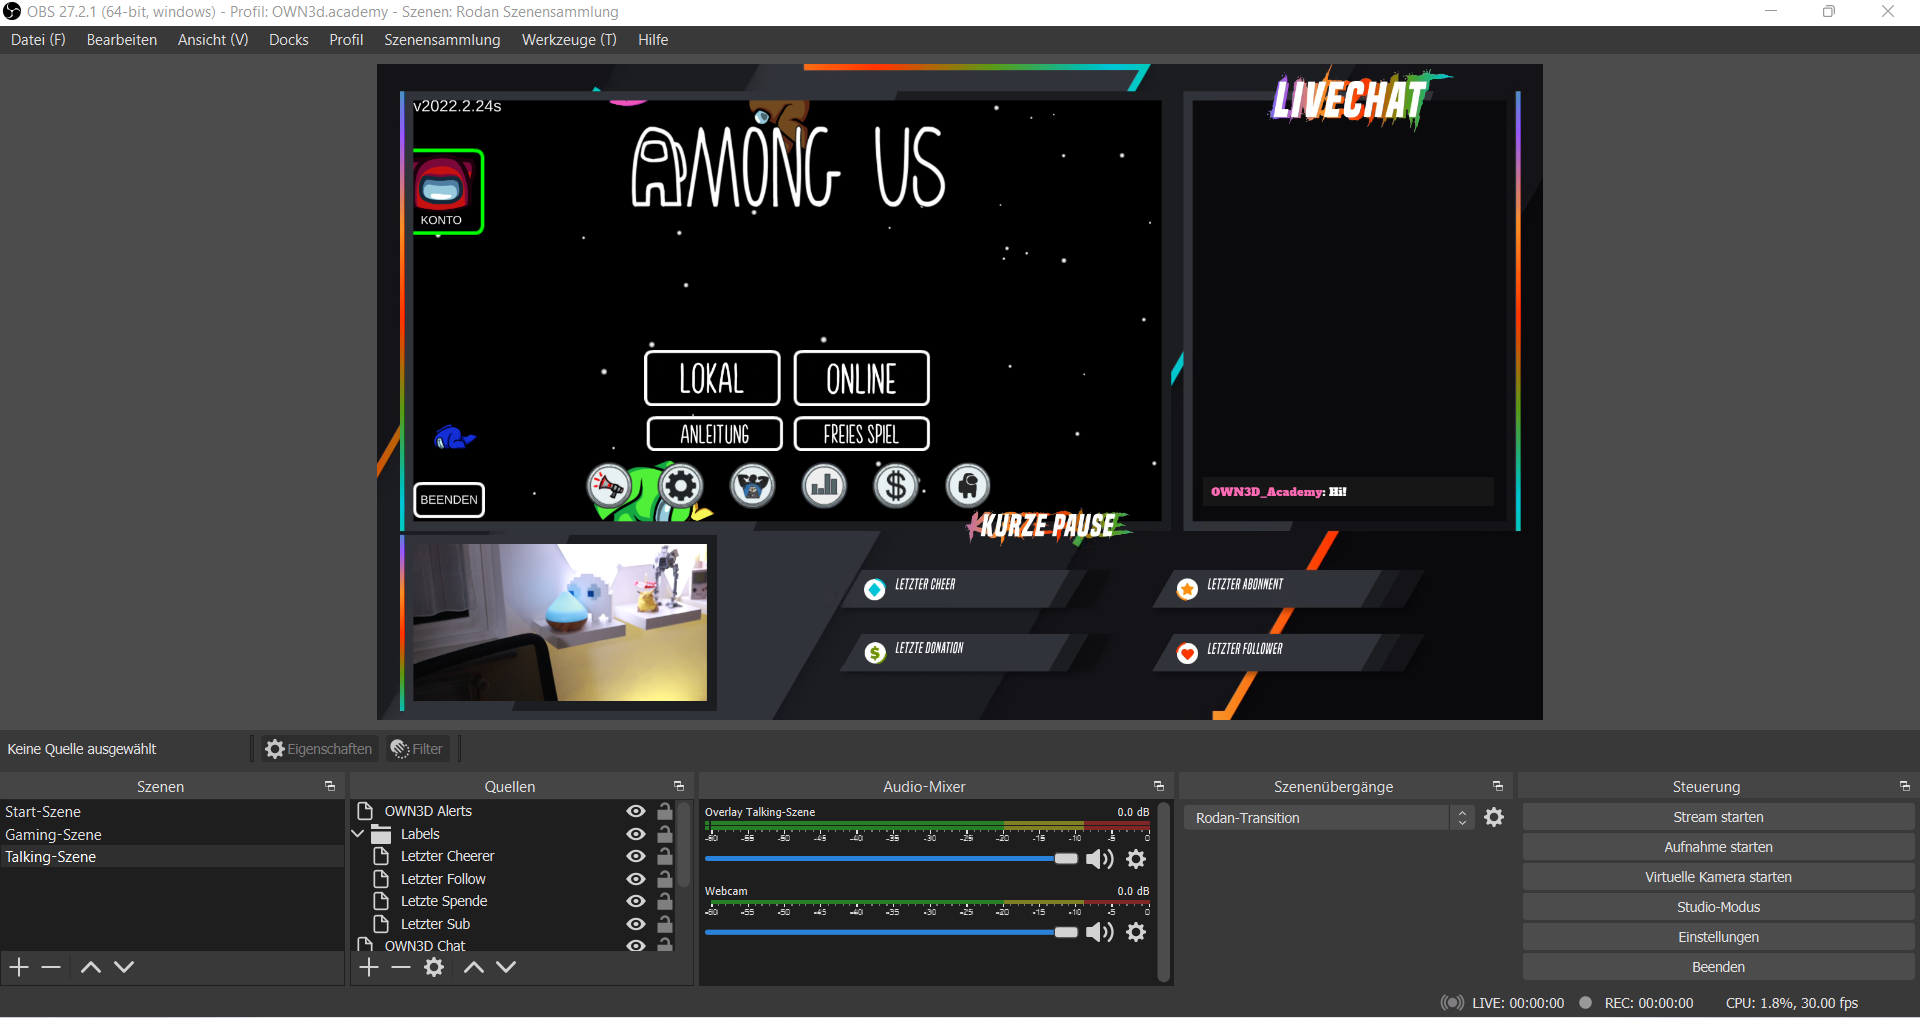The height and width of the screenshot is (1018, 1920).
Task: Pop out the Szenen panel icon
Action: pyautogui.click(x=330, y=786)
